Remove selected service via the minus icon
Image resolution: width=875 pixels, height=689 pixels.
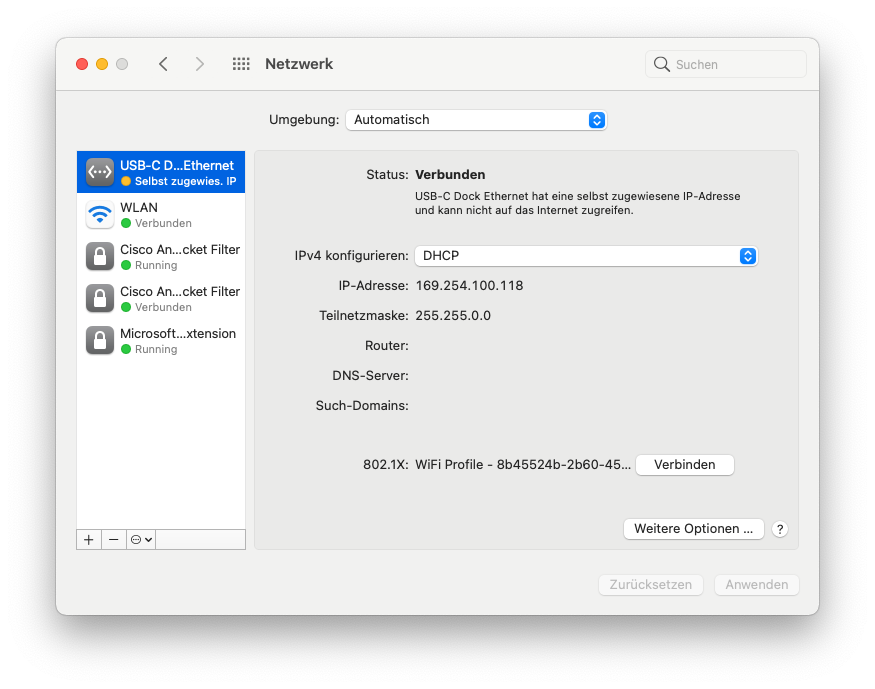point(113,539)
